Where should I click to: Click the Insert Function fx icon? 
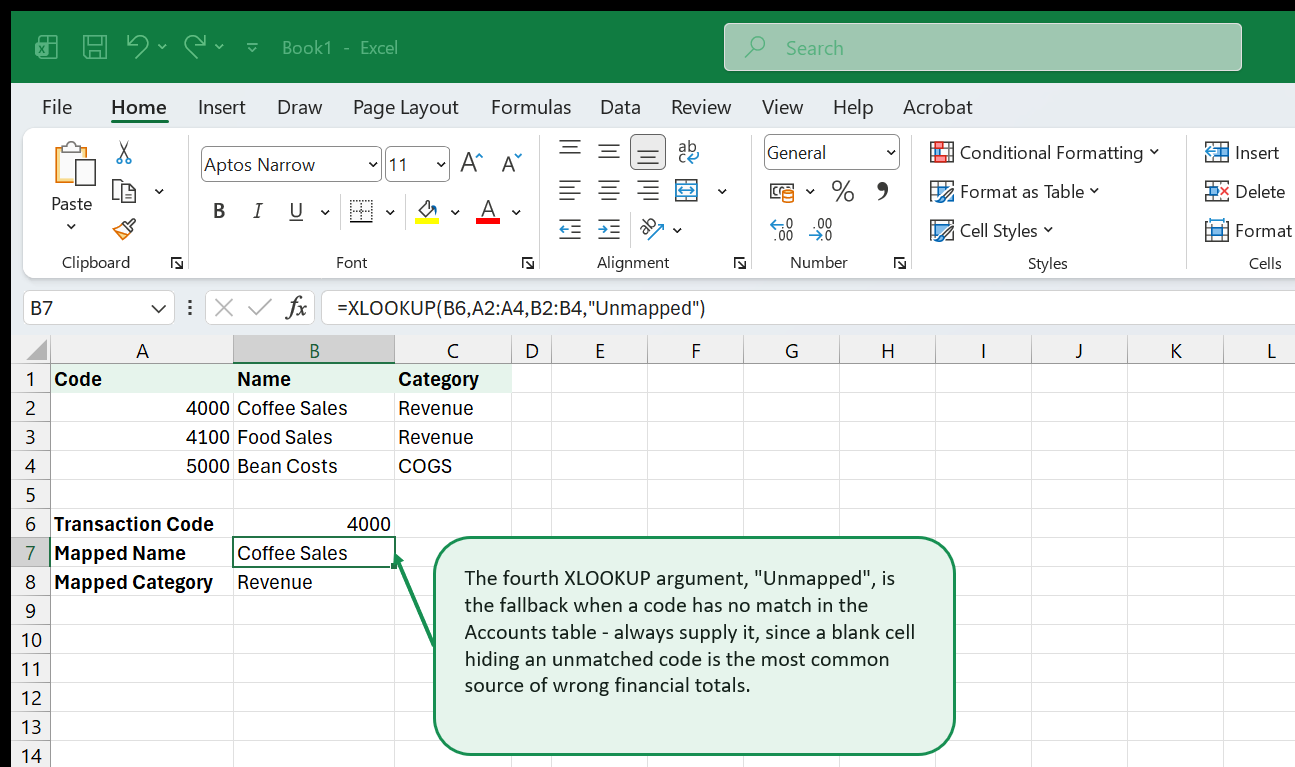(296, 308)
